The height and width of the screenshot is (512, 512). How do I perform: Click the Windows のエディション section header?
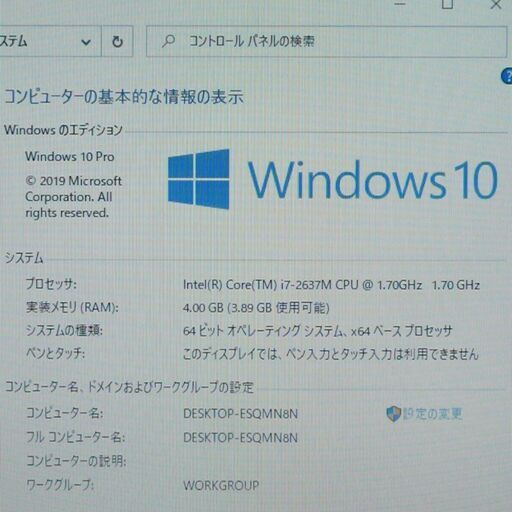(x=63, y=130)
